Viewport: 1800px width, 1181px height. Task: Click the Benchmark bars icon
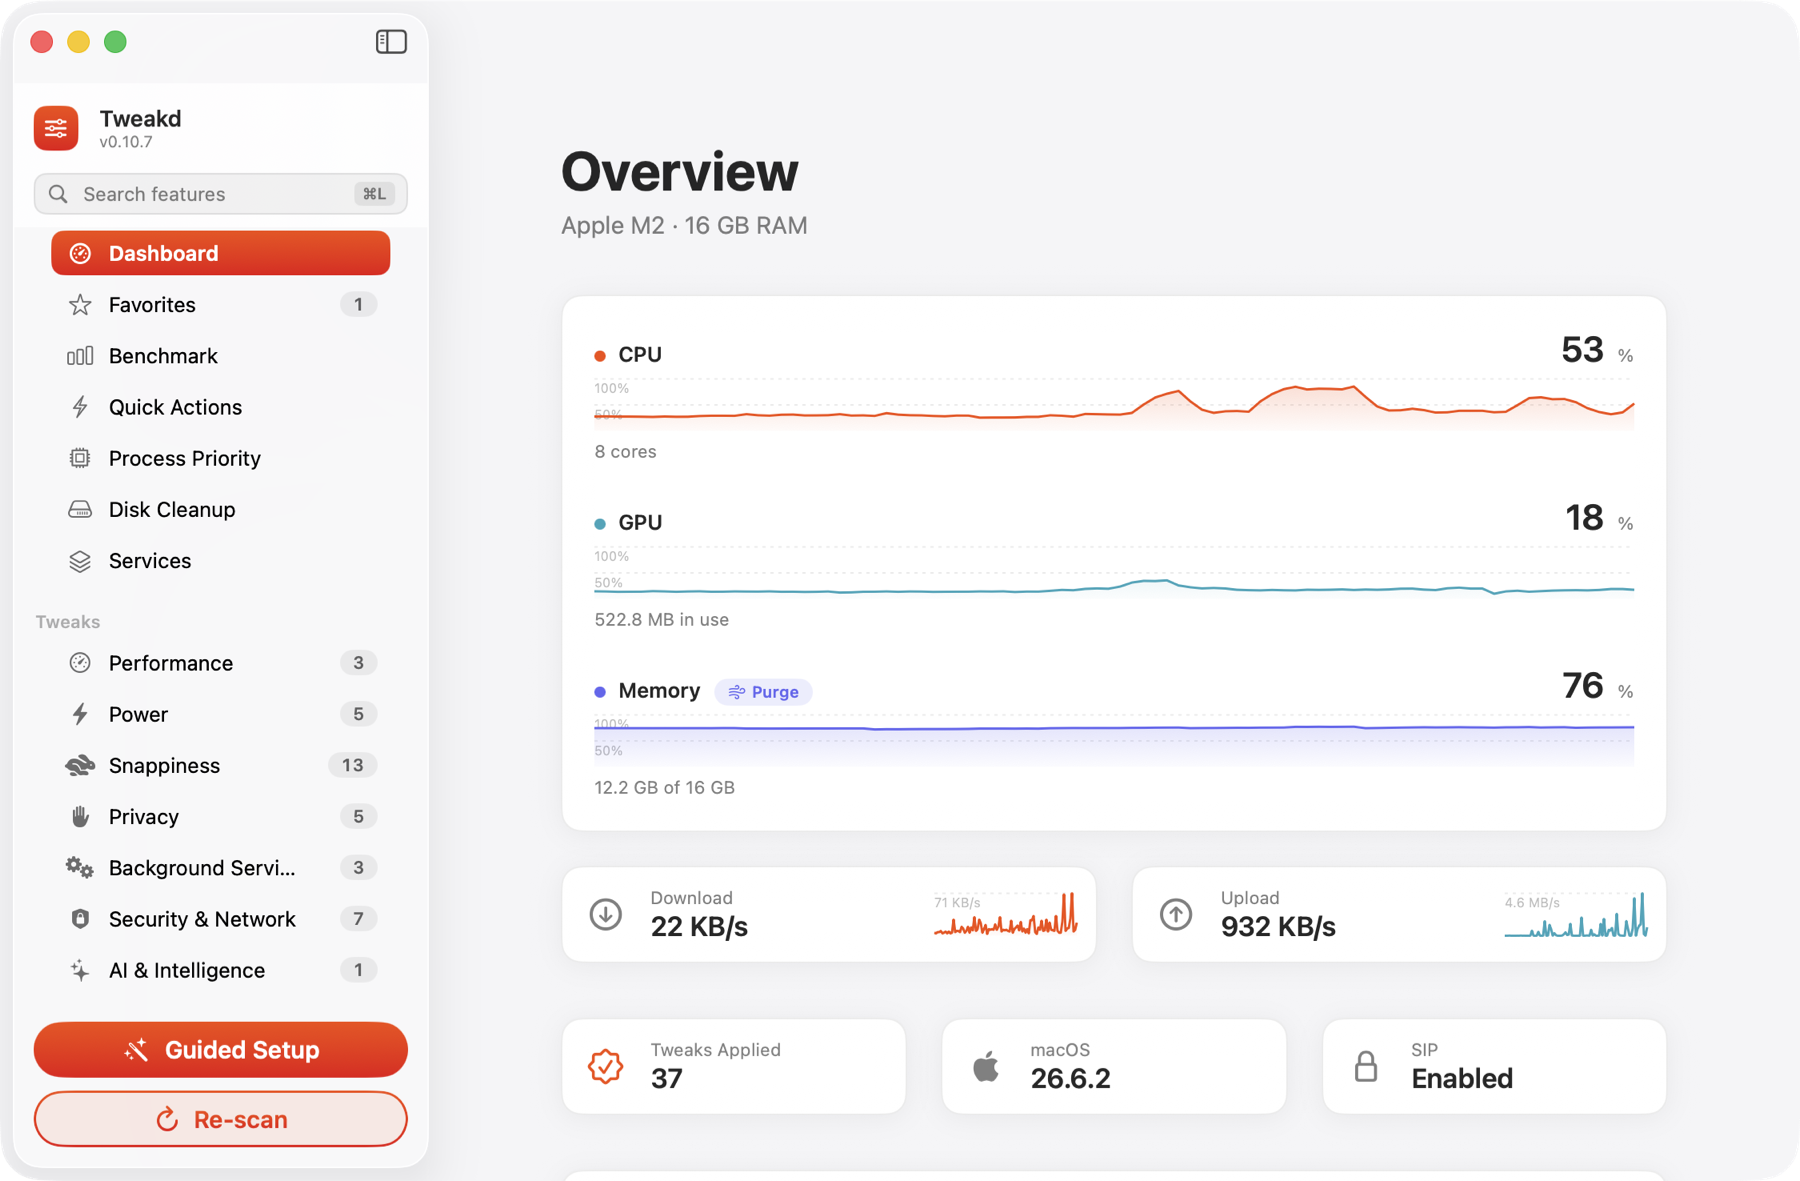click(x=80, y=356)
